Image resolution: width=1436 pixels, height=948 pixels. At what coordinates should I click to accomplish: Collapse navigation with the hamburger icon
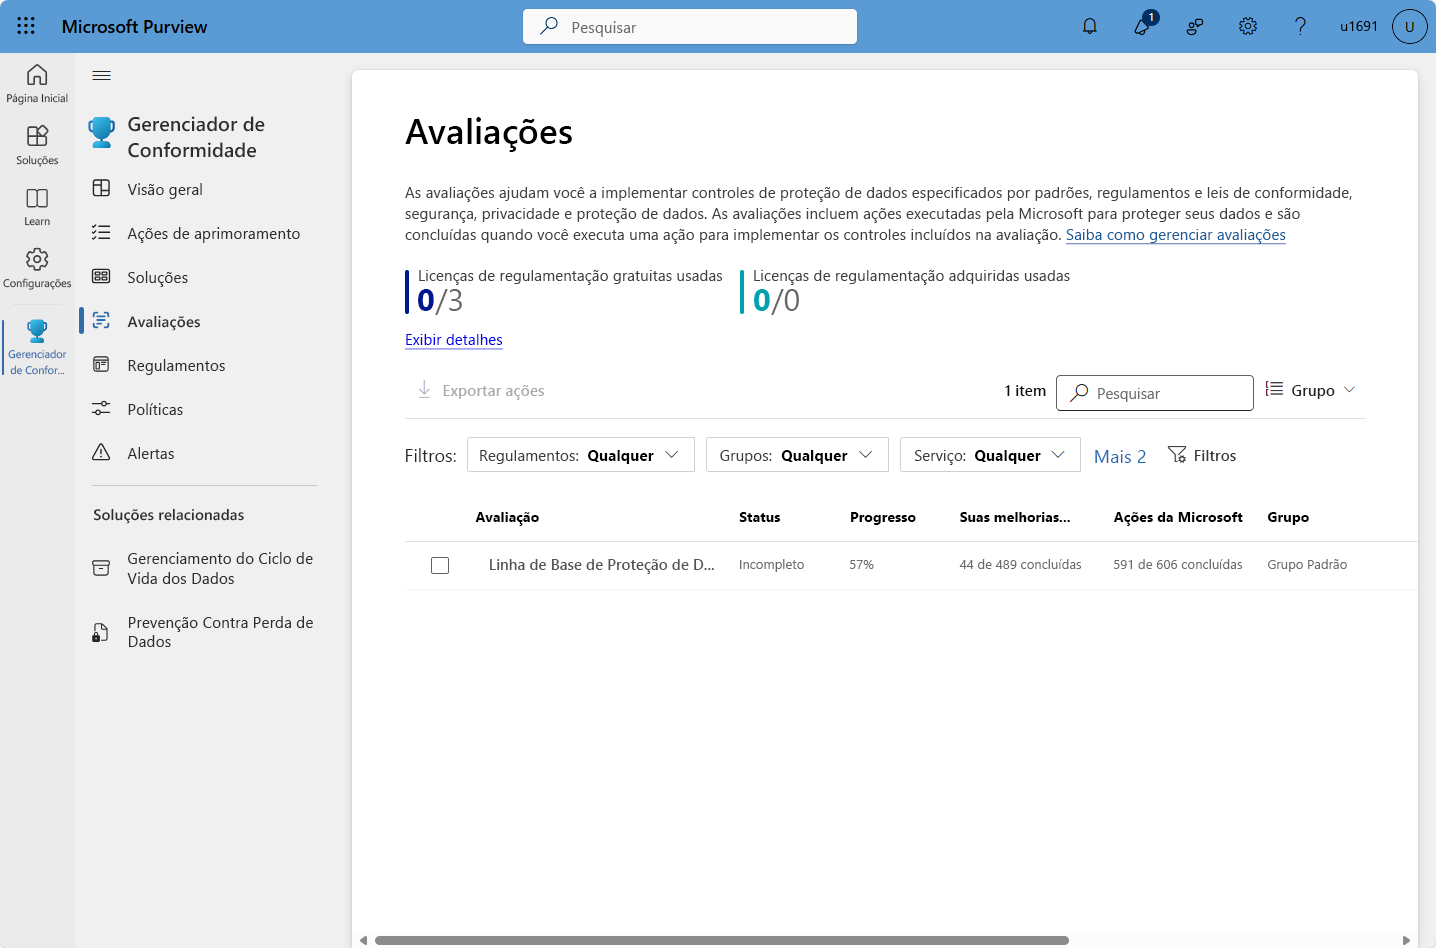(102, 75)
